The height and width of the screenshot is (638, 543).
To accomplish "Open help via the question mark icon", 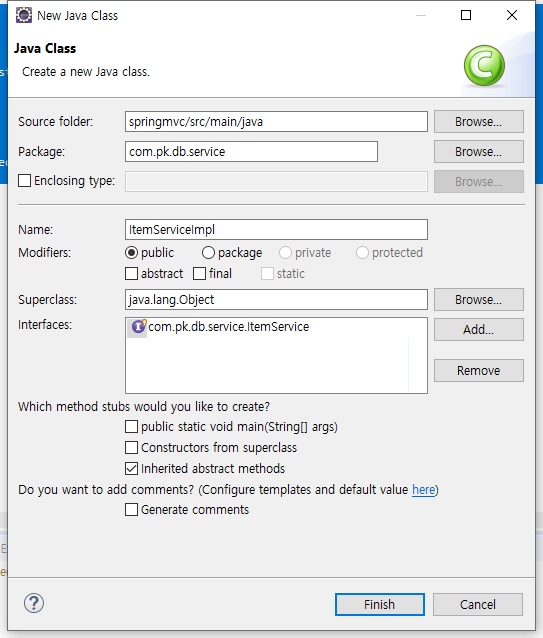I will (x=34, y=603).
